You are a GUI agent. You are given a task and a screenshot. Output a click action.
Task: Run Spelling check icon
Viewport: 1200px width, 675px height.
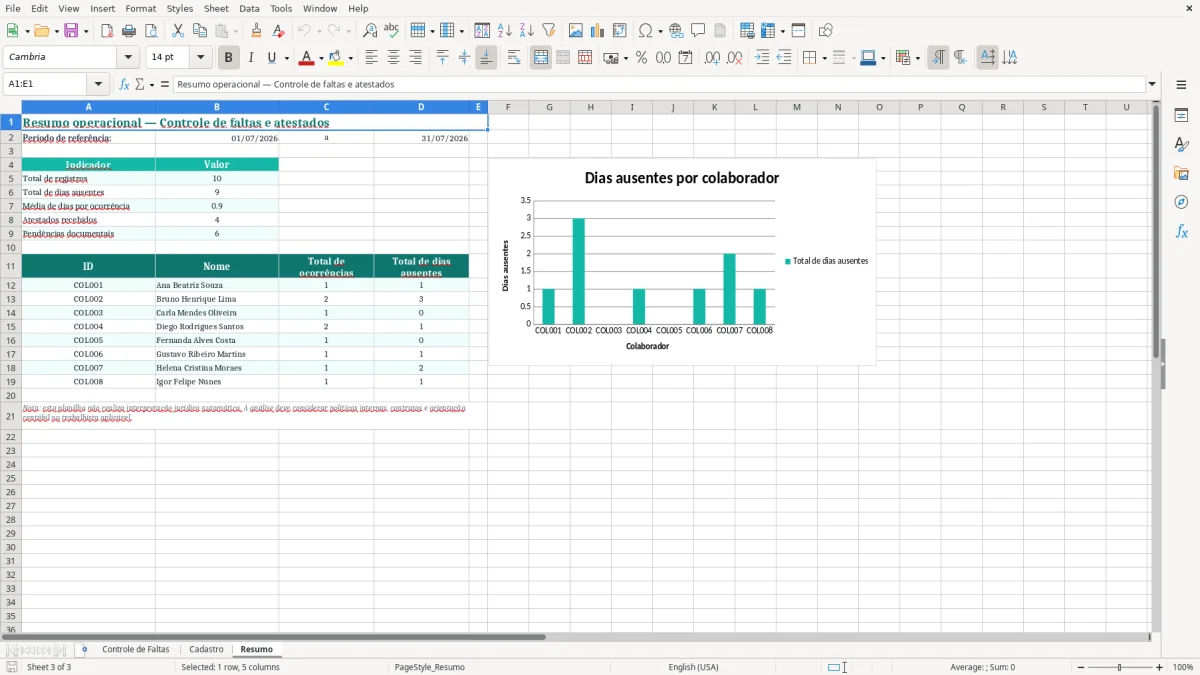pos(392,31)
